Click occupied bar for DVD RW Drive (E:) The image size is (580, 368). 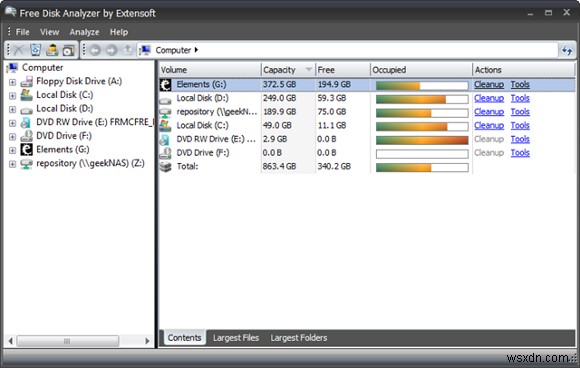click(x=422, y=140)
